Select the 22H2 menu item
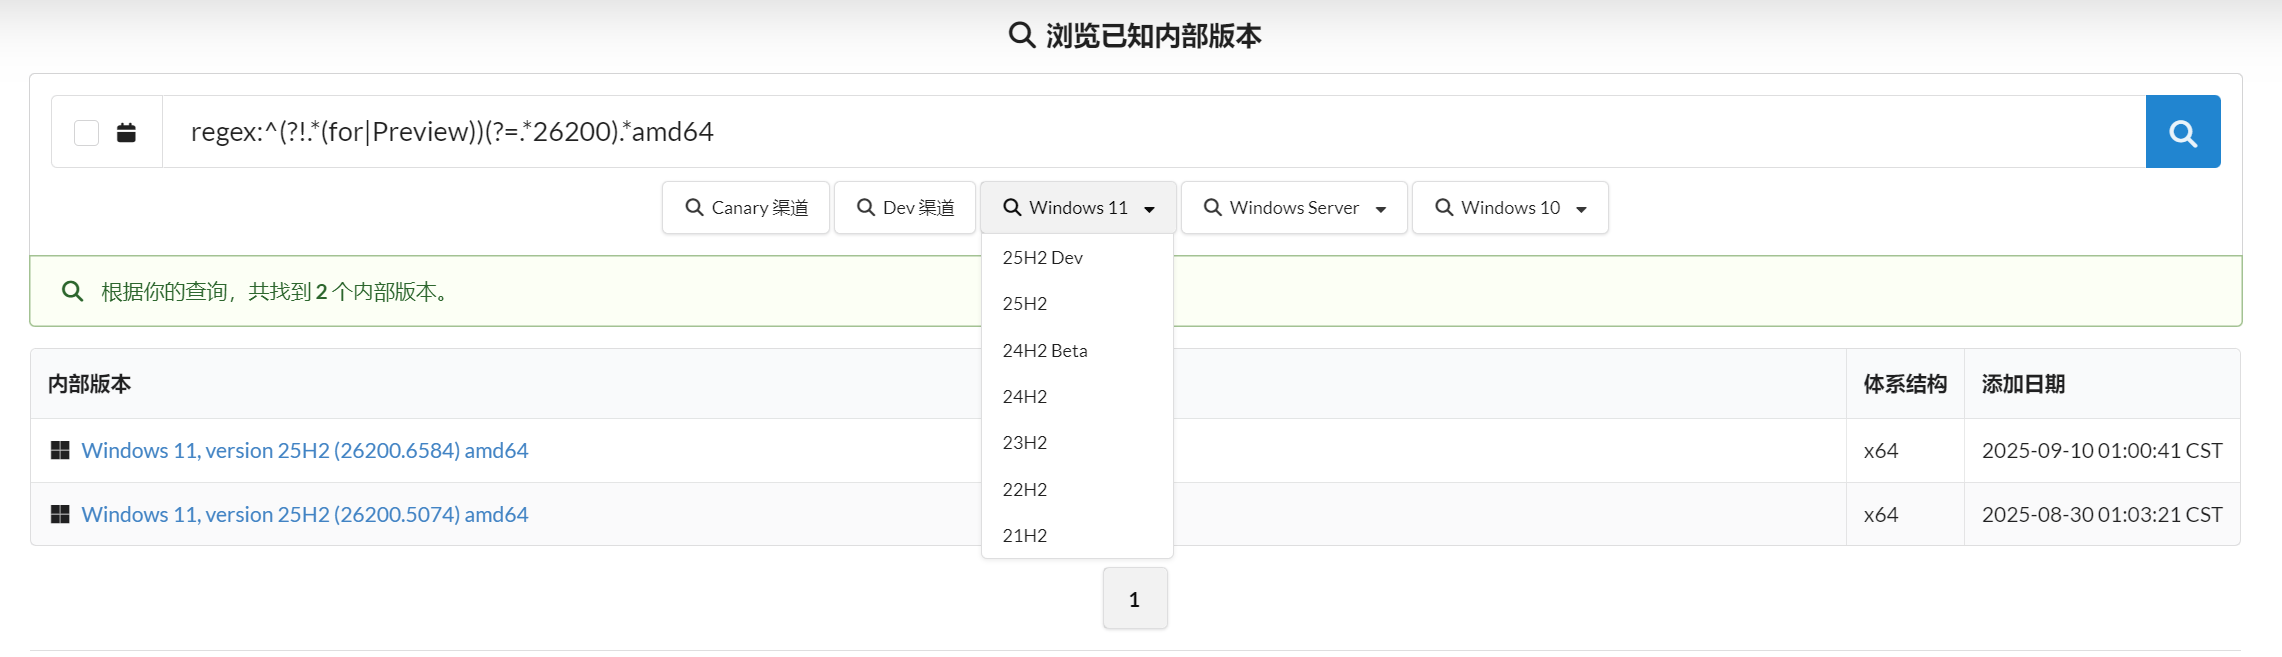The width and height of the screenshot is (2282, 657). [1077, 490]
